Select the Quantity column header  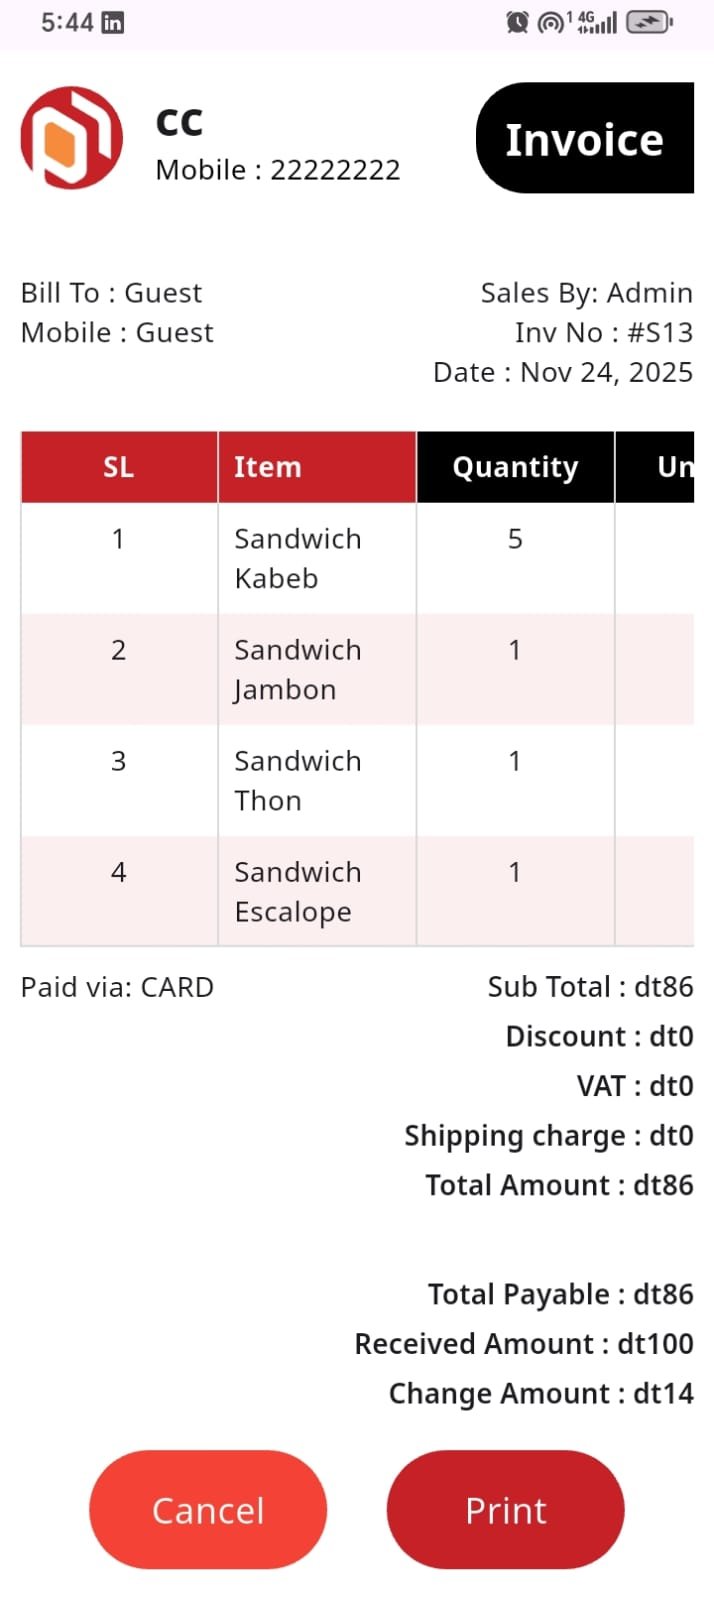click(515, 467)
